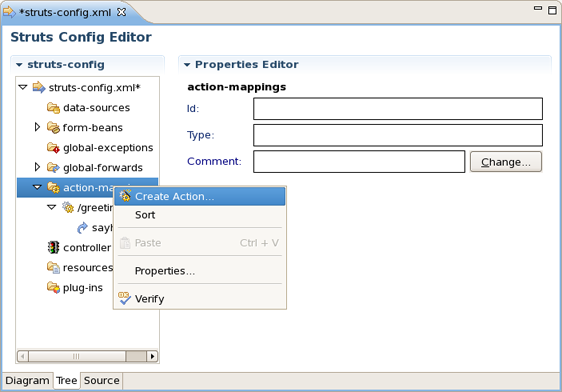
Task: Switch to the Source tab
Action: 102,381
